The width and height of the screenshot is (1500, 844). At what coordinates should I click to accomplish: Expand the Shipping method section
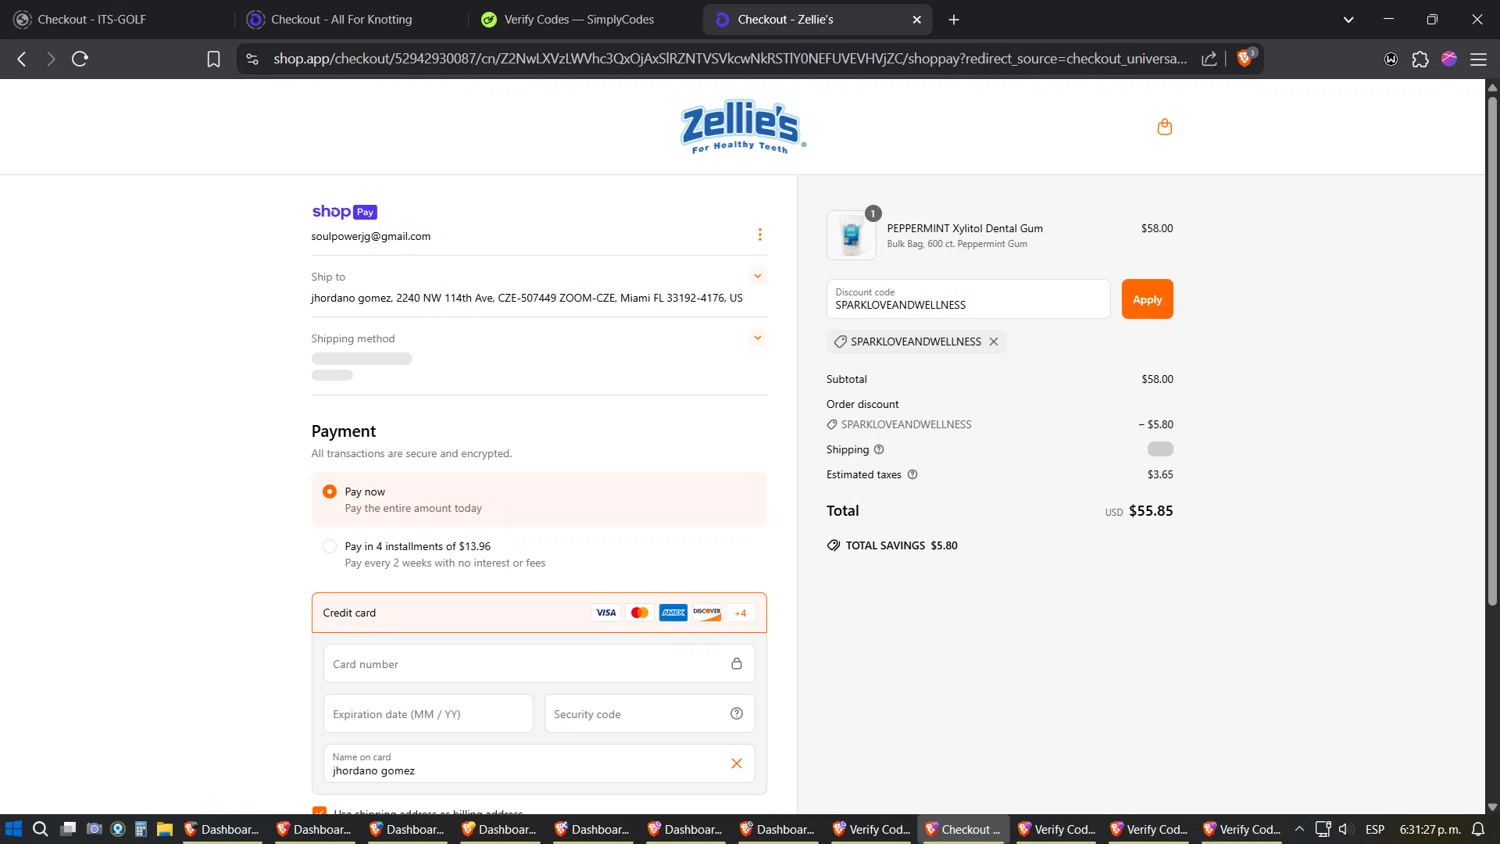point(757,338)
